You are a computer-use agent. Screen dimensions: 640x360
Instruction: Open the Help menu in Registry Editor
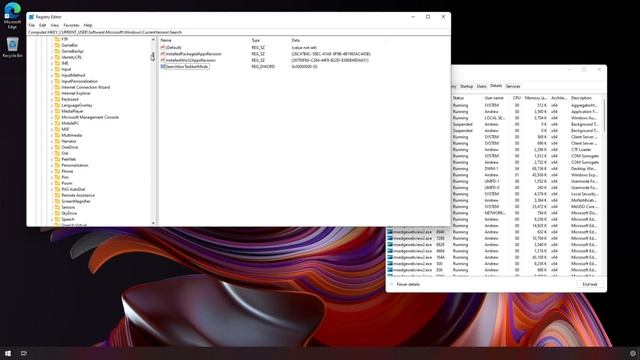[x=88, y=25]
